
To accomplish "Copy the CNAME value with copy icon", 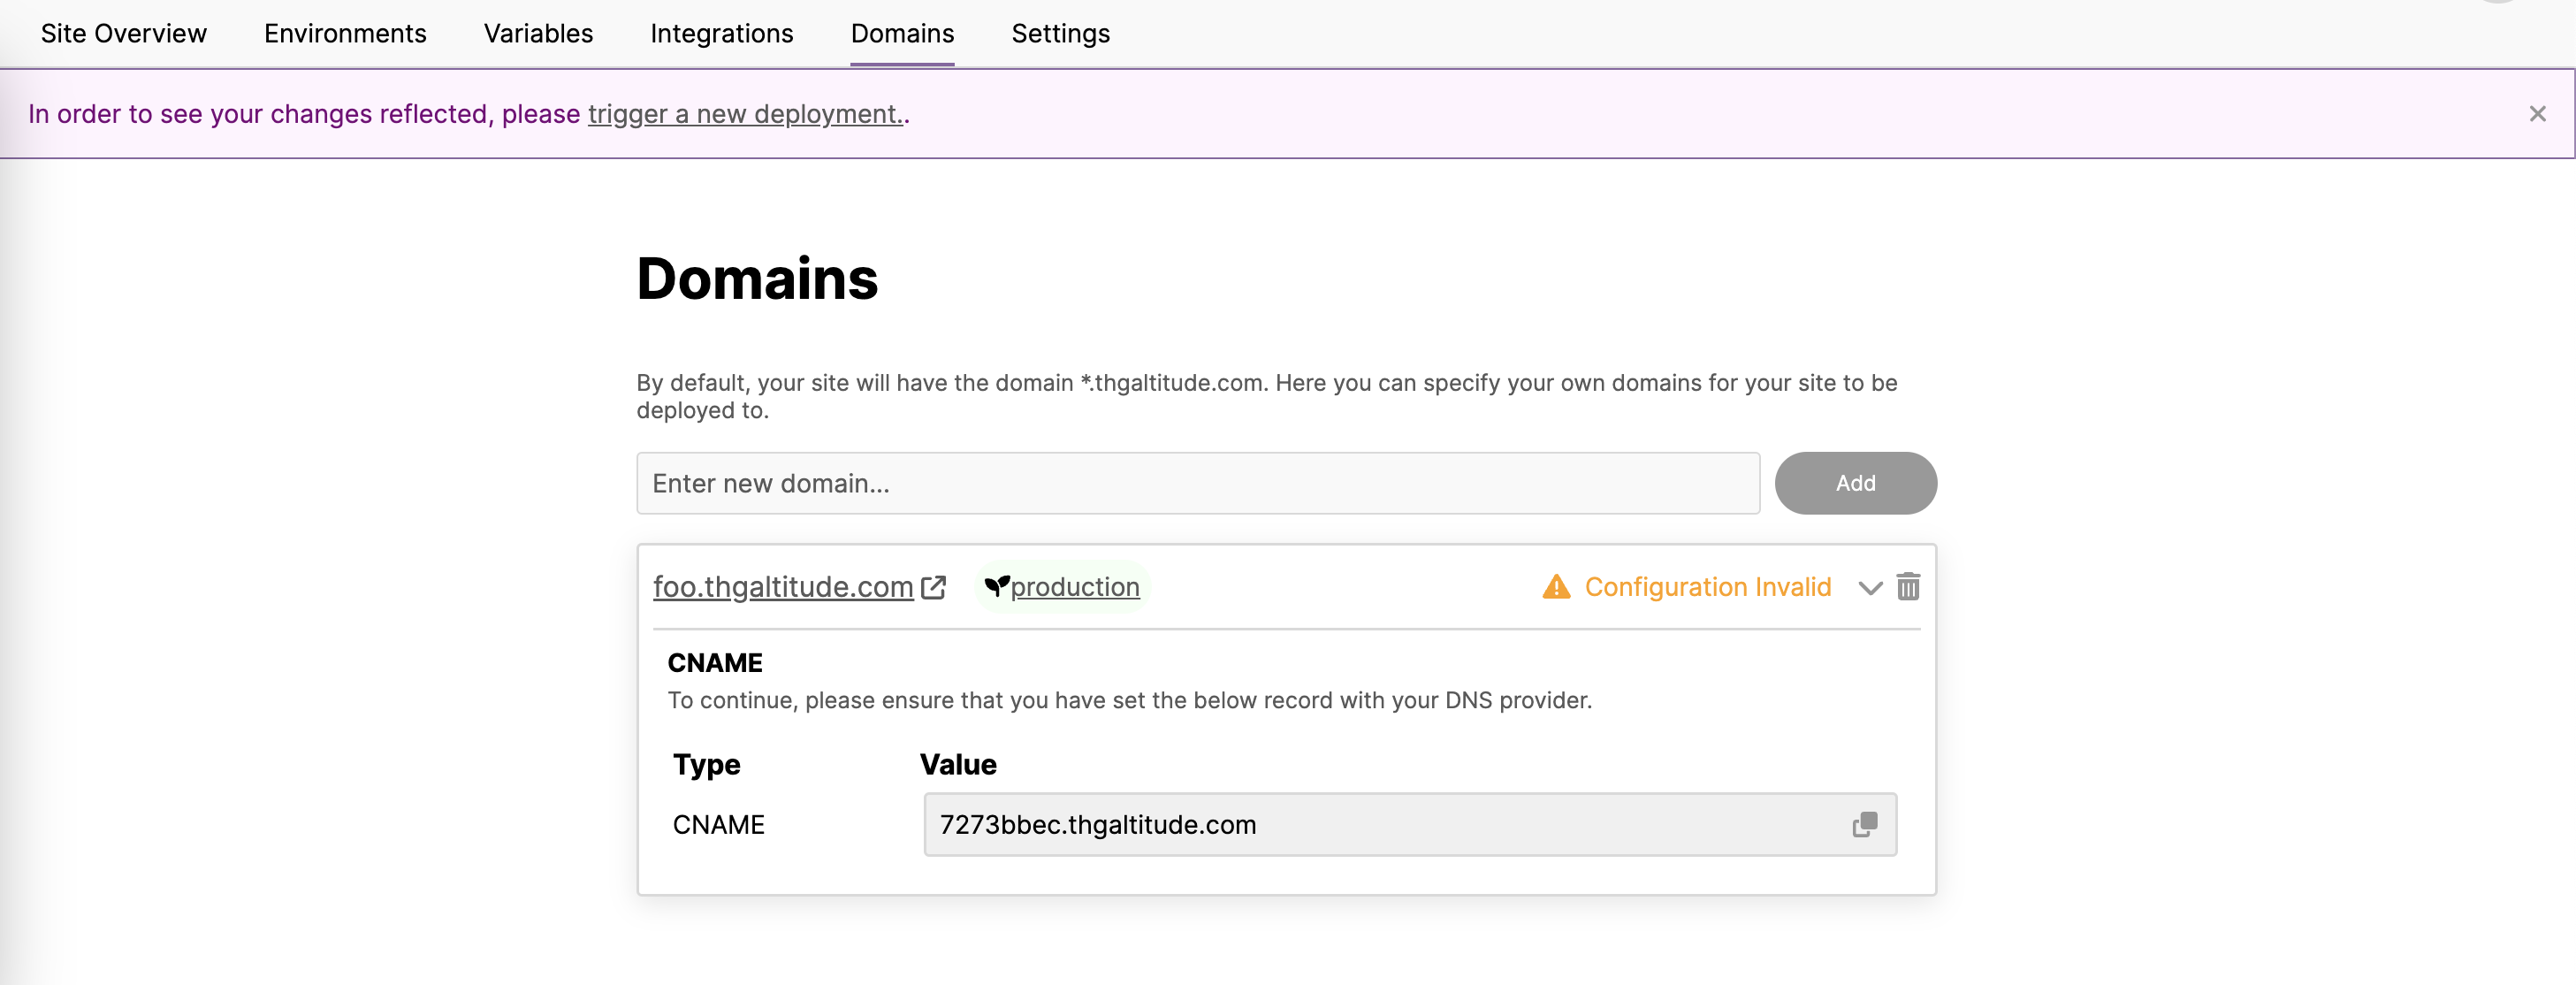I will (x=1865, y=825).
